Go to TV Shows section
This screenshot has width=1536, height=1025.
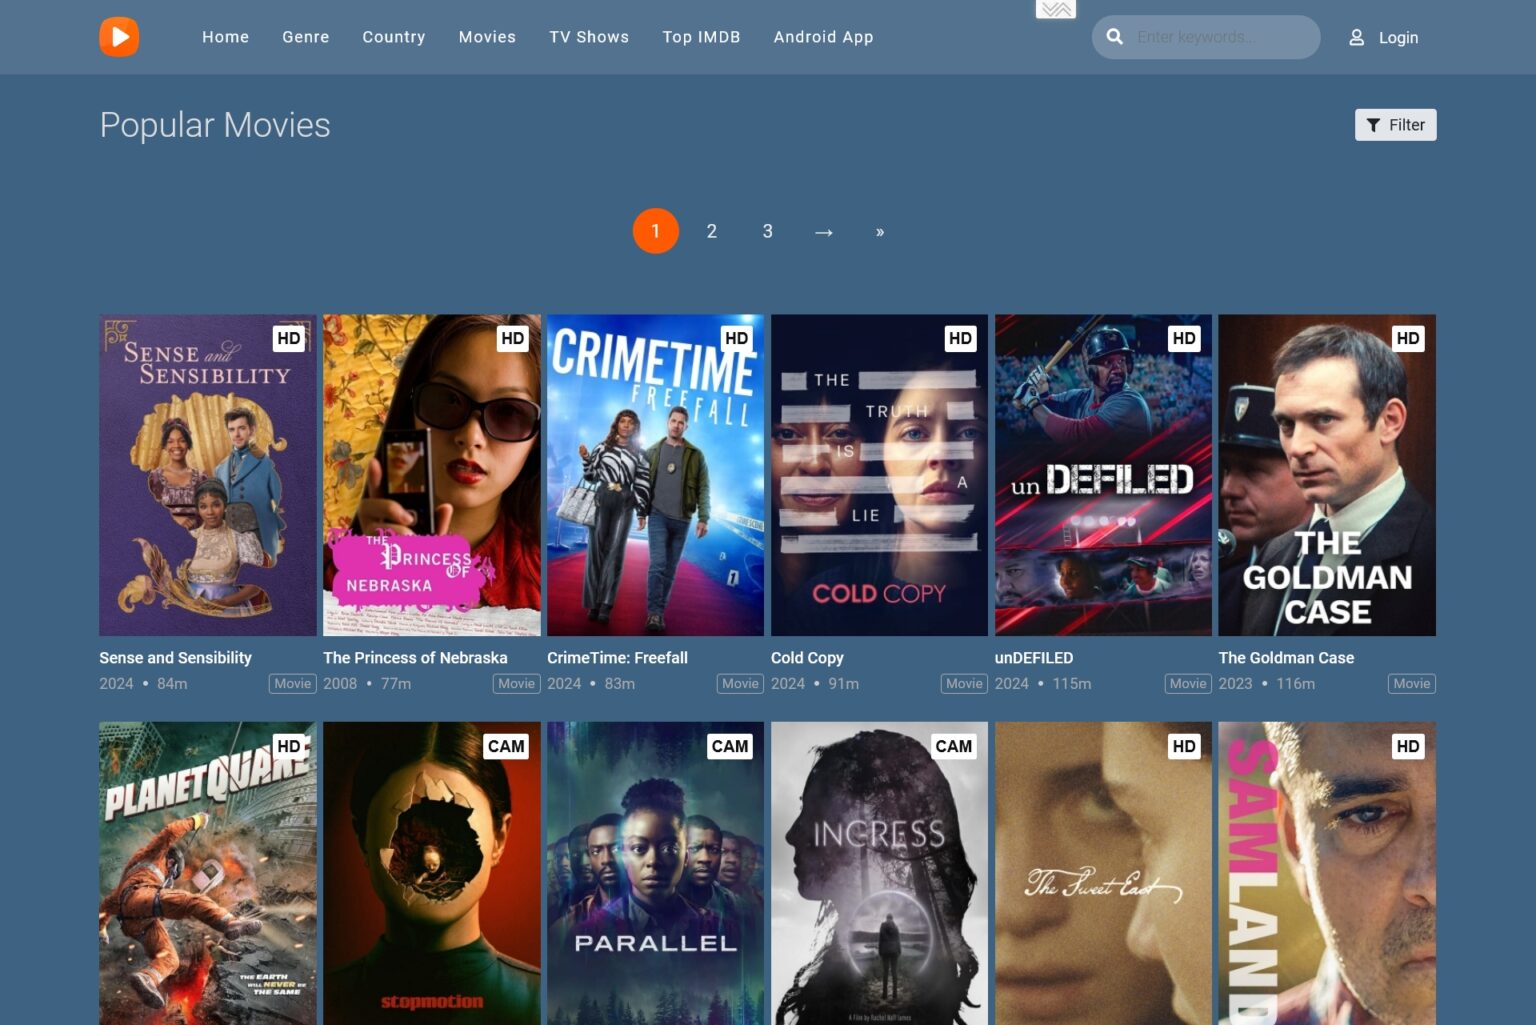589,37
